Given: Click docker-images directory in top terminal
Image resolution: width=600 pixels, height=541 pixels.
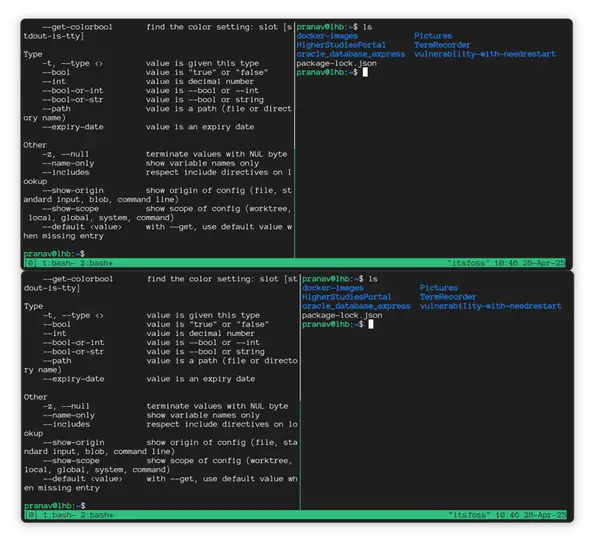Looking at the screenshot, I should pos(328,36).
